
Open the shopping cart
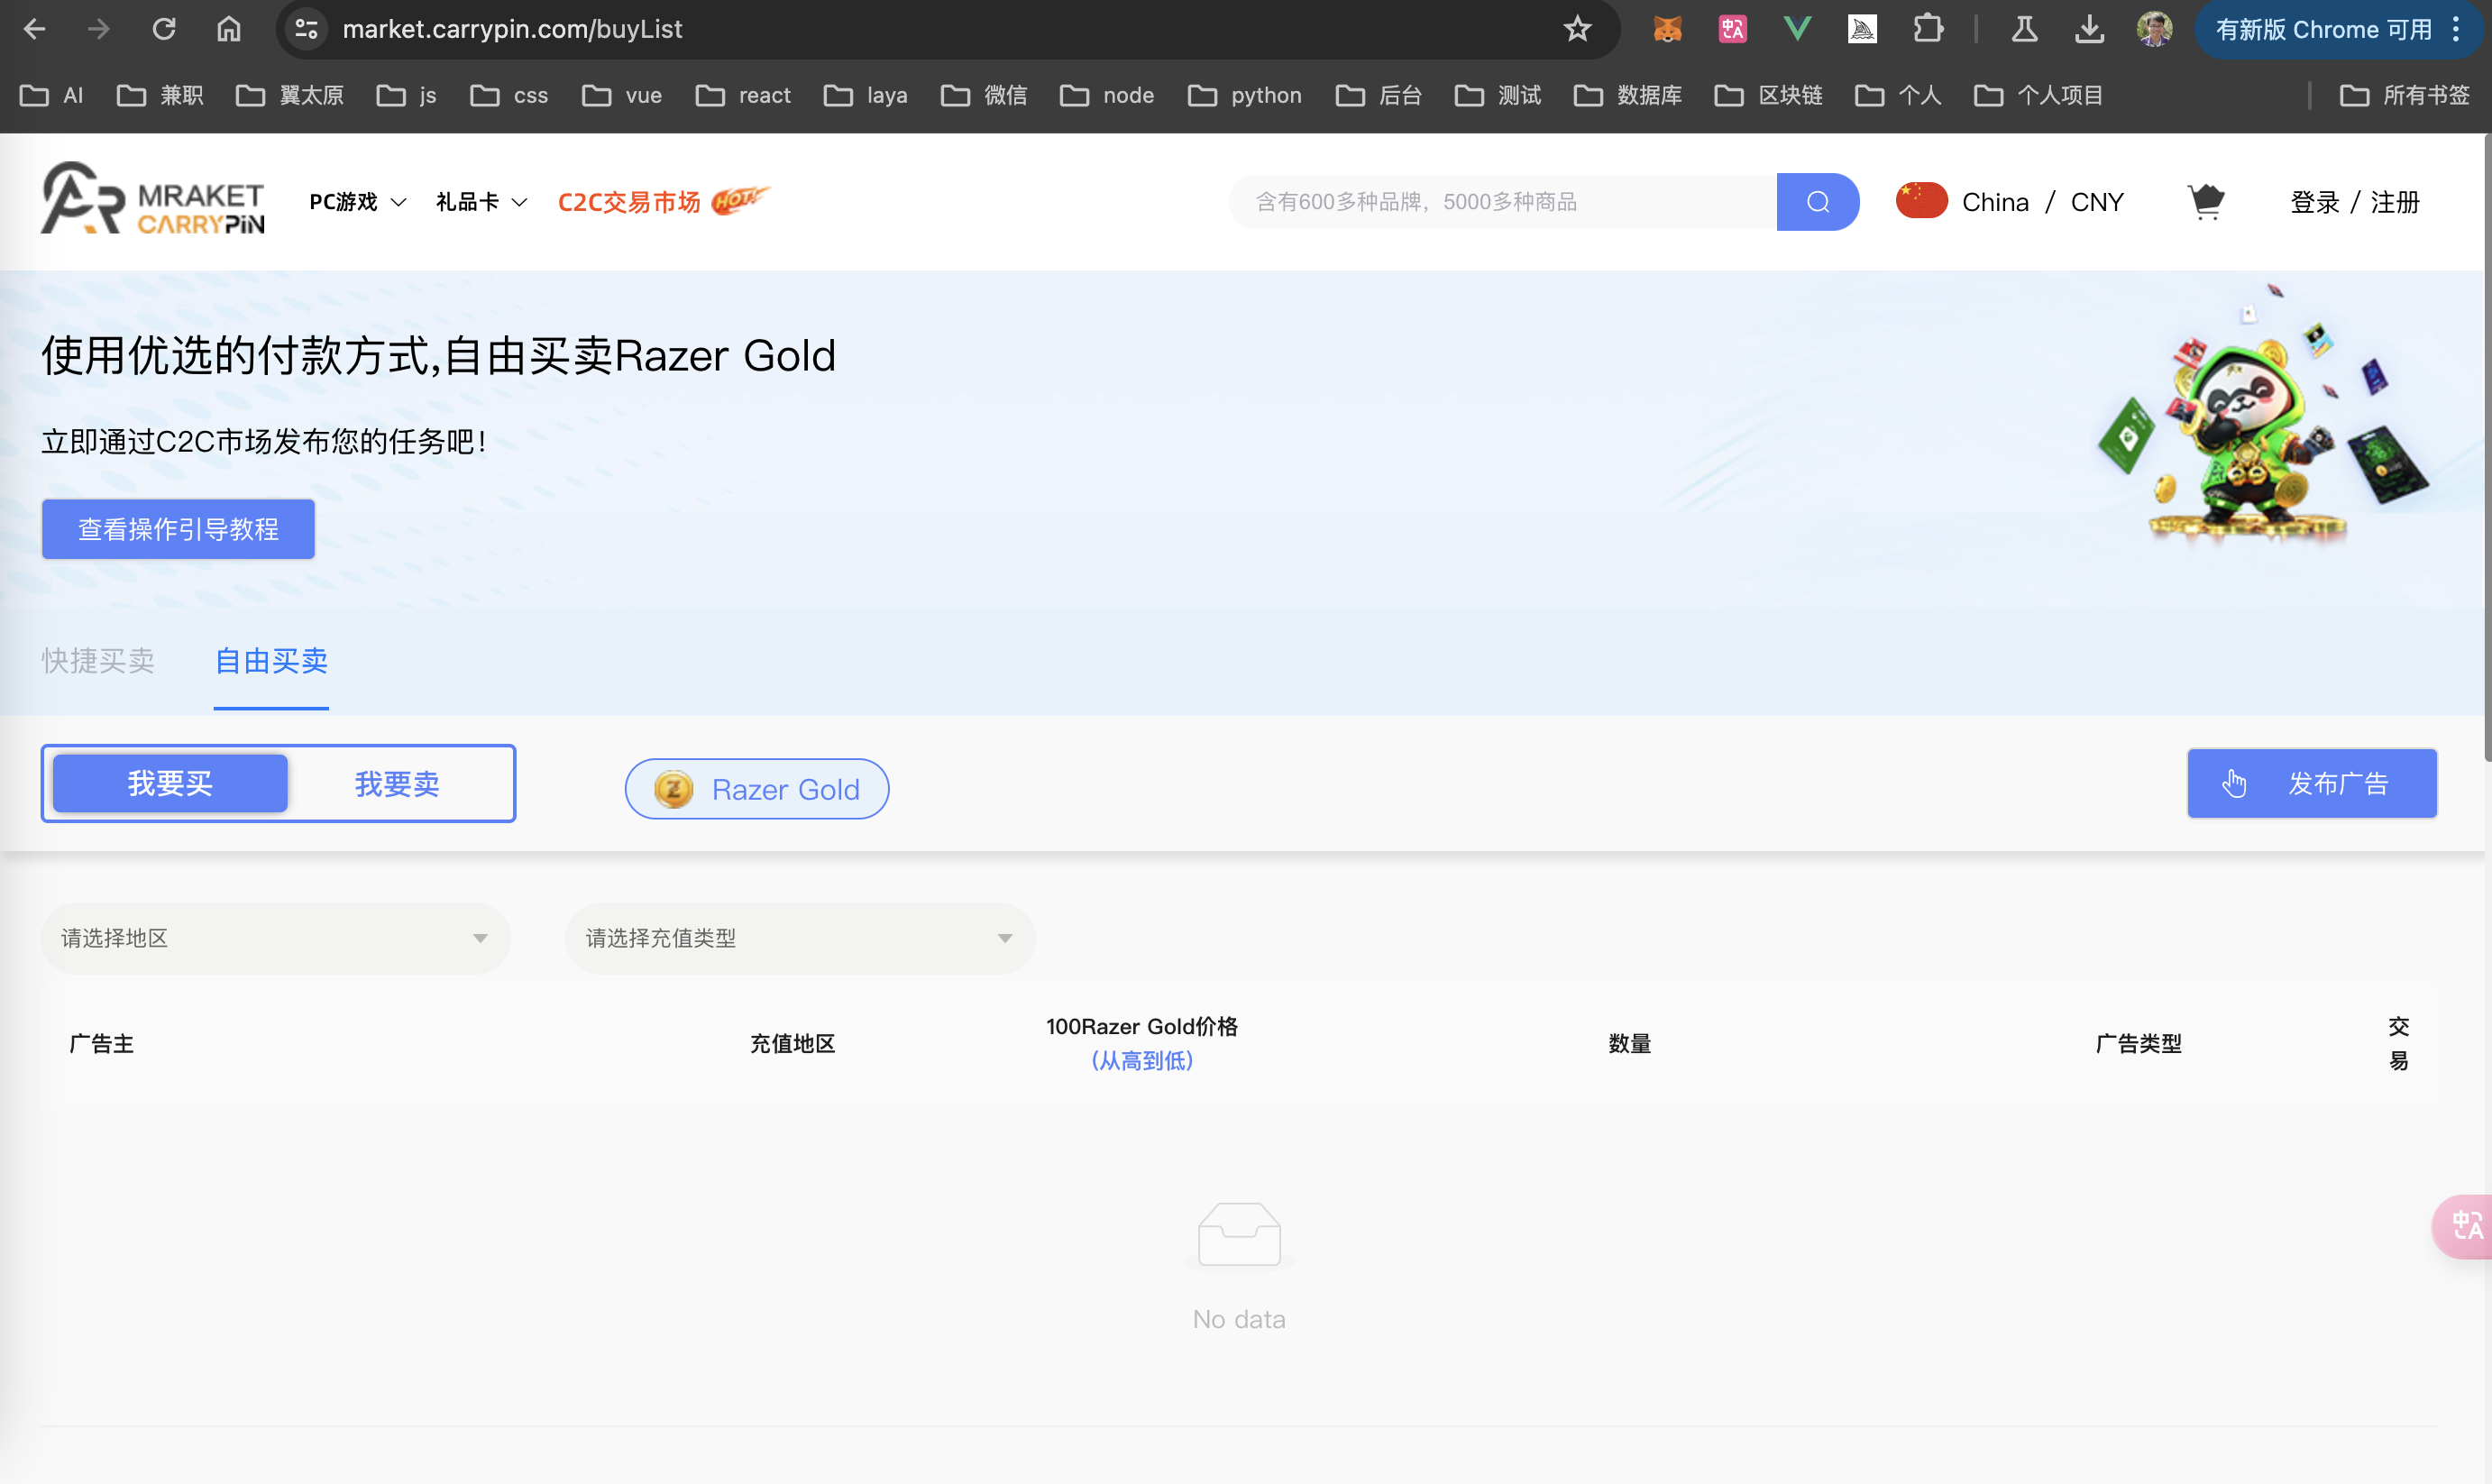pos(2206,202)
